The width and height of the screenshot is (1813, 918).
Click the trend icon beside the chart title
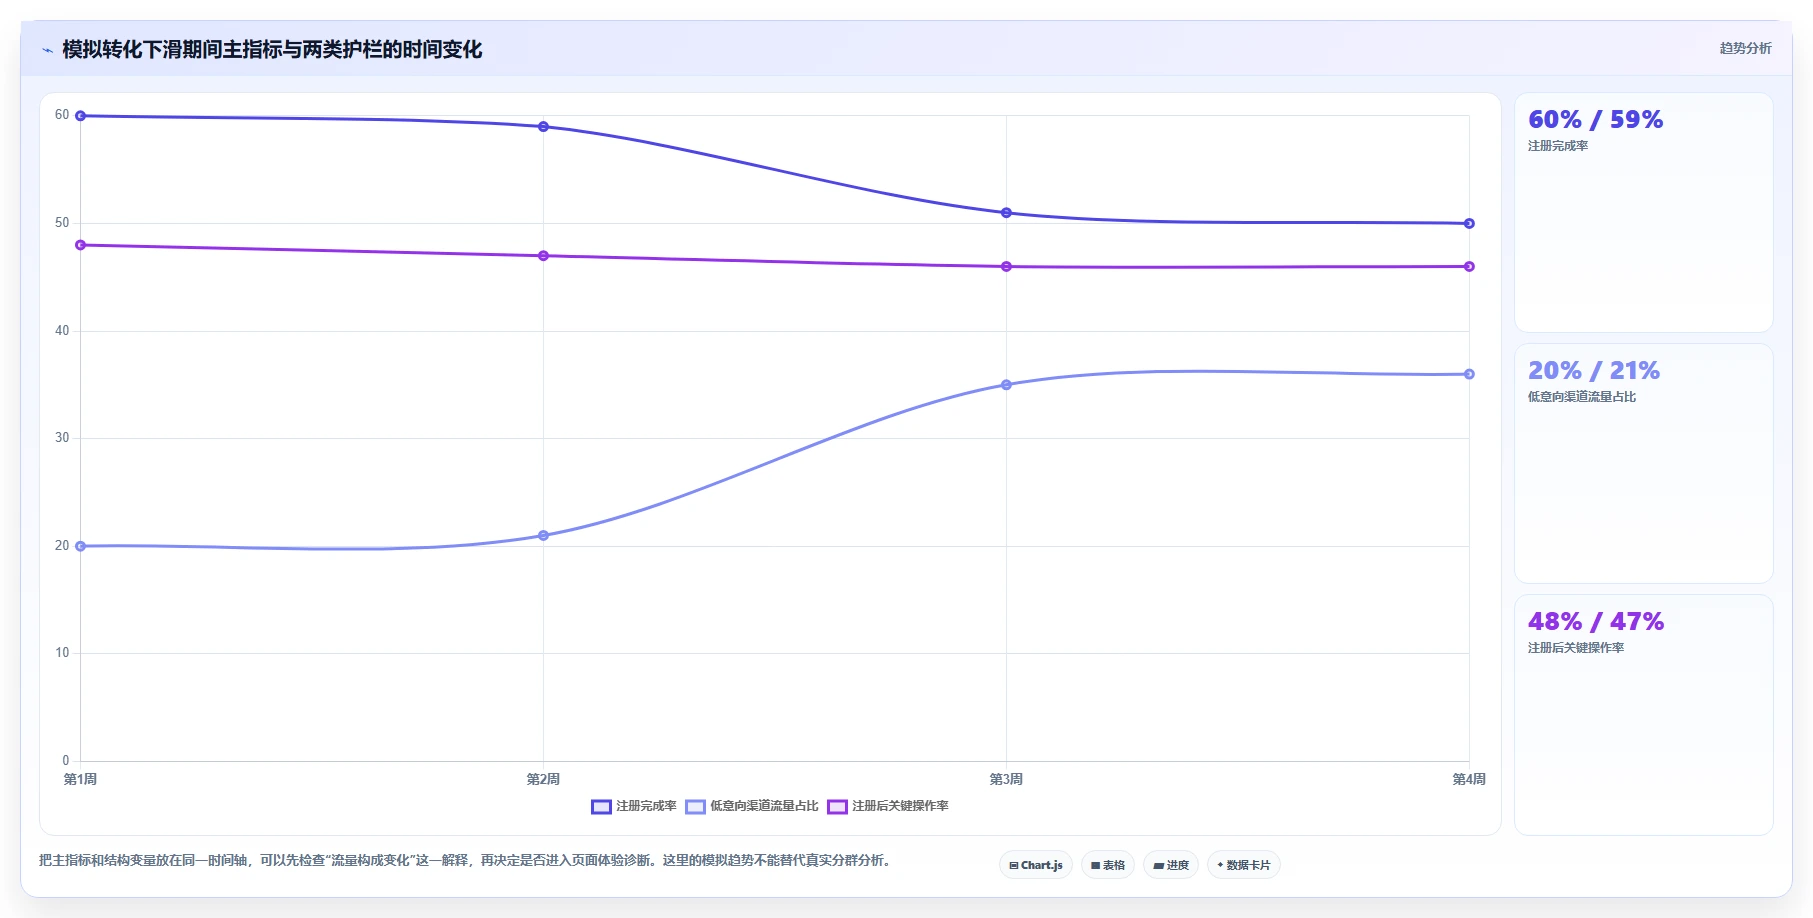tap(47, 50)
